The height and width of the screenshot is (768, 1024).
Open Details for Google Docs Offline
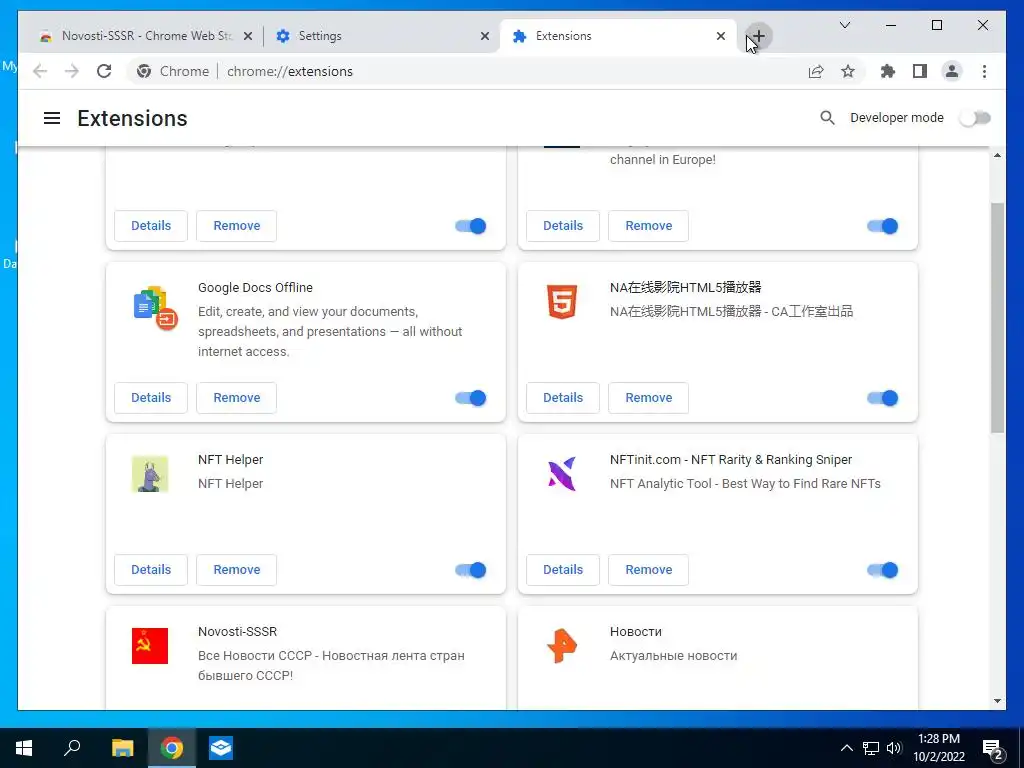151,398
